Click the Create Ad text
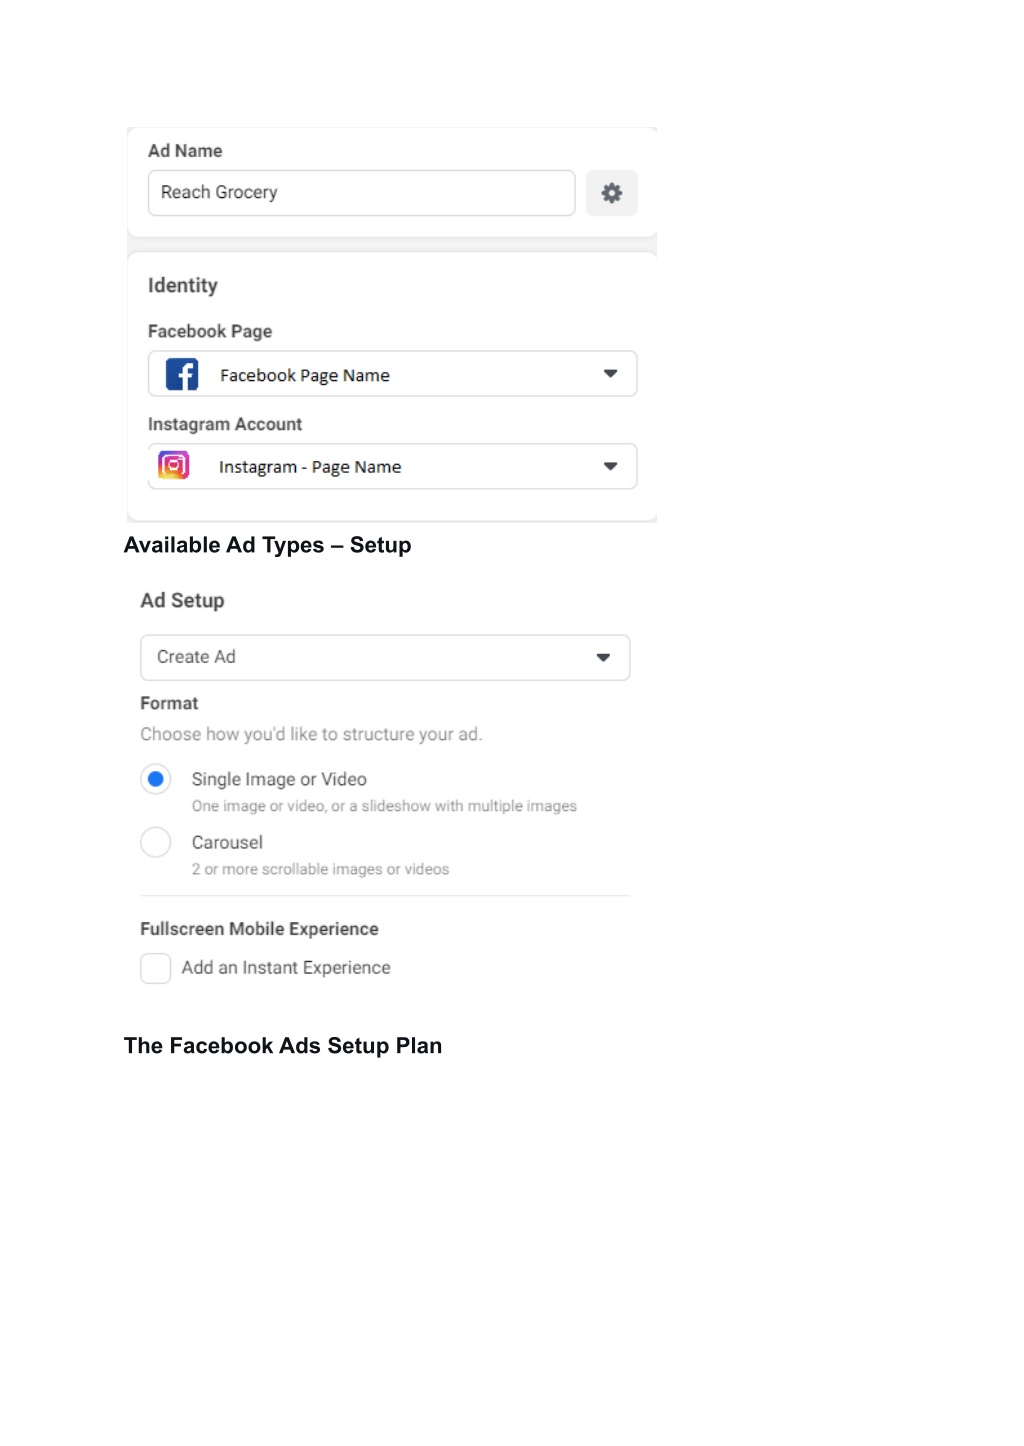The height and width of the screenshot is (1446, 1024). coord(196,657)
